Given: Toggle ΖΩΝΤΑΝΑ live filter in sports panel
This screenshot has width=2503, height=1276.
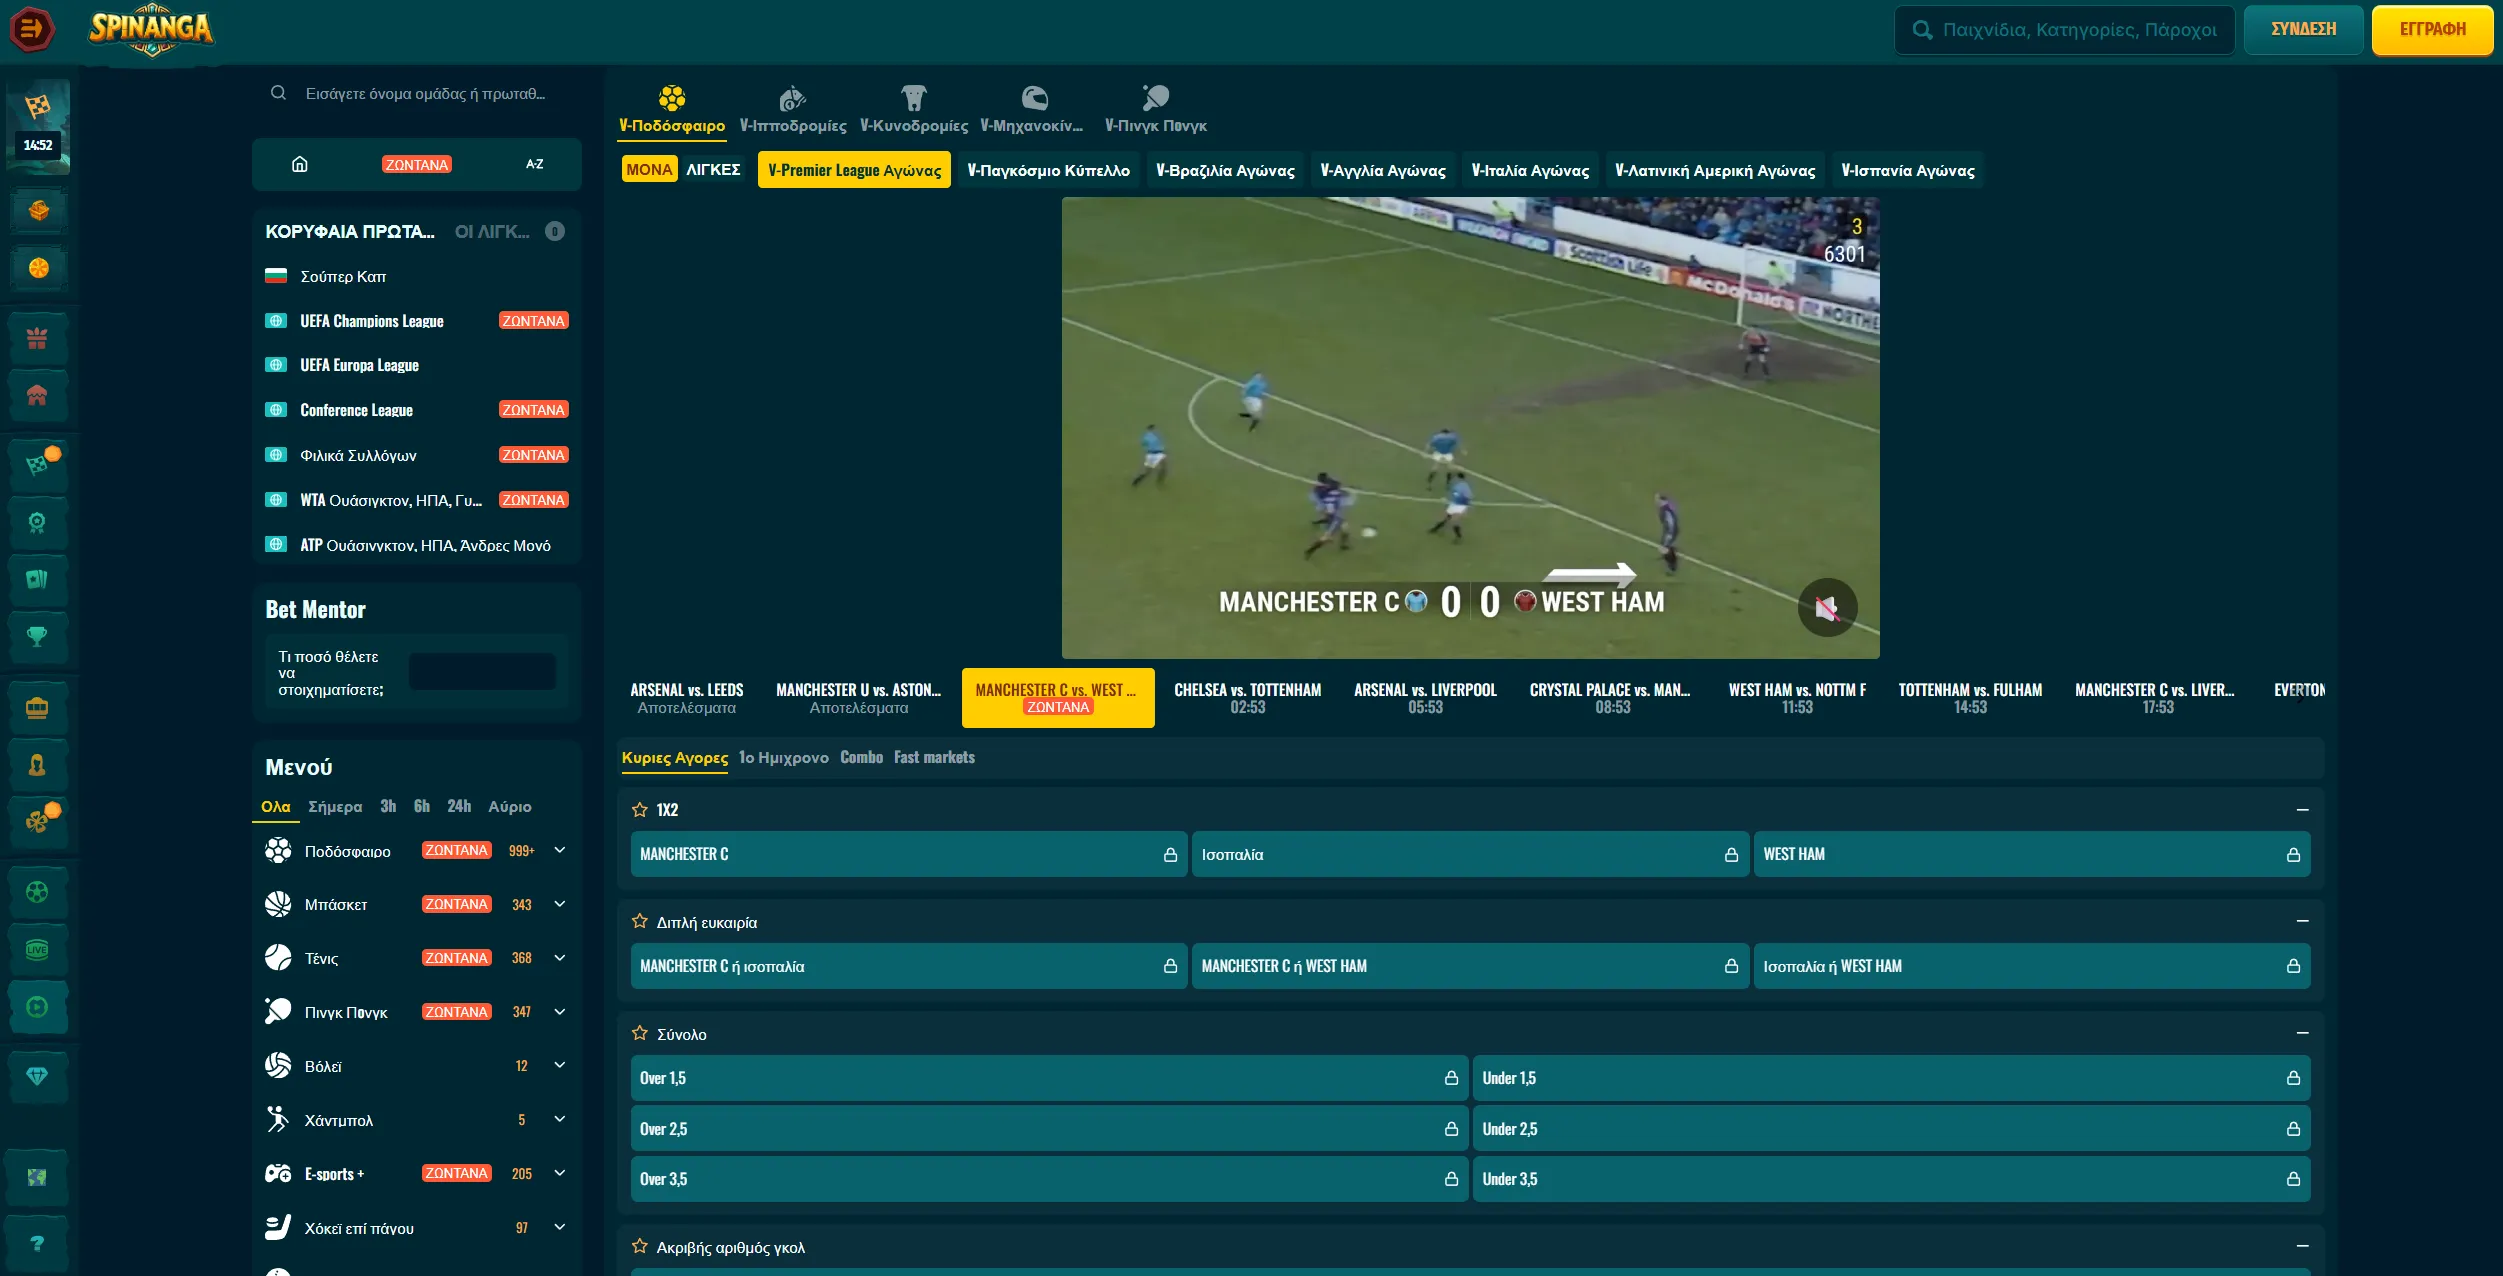Looking at the screenshot, I should coord(417,164).
